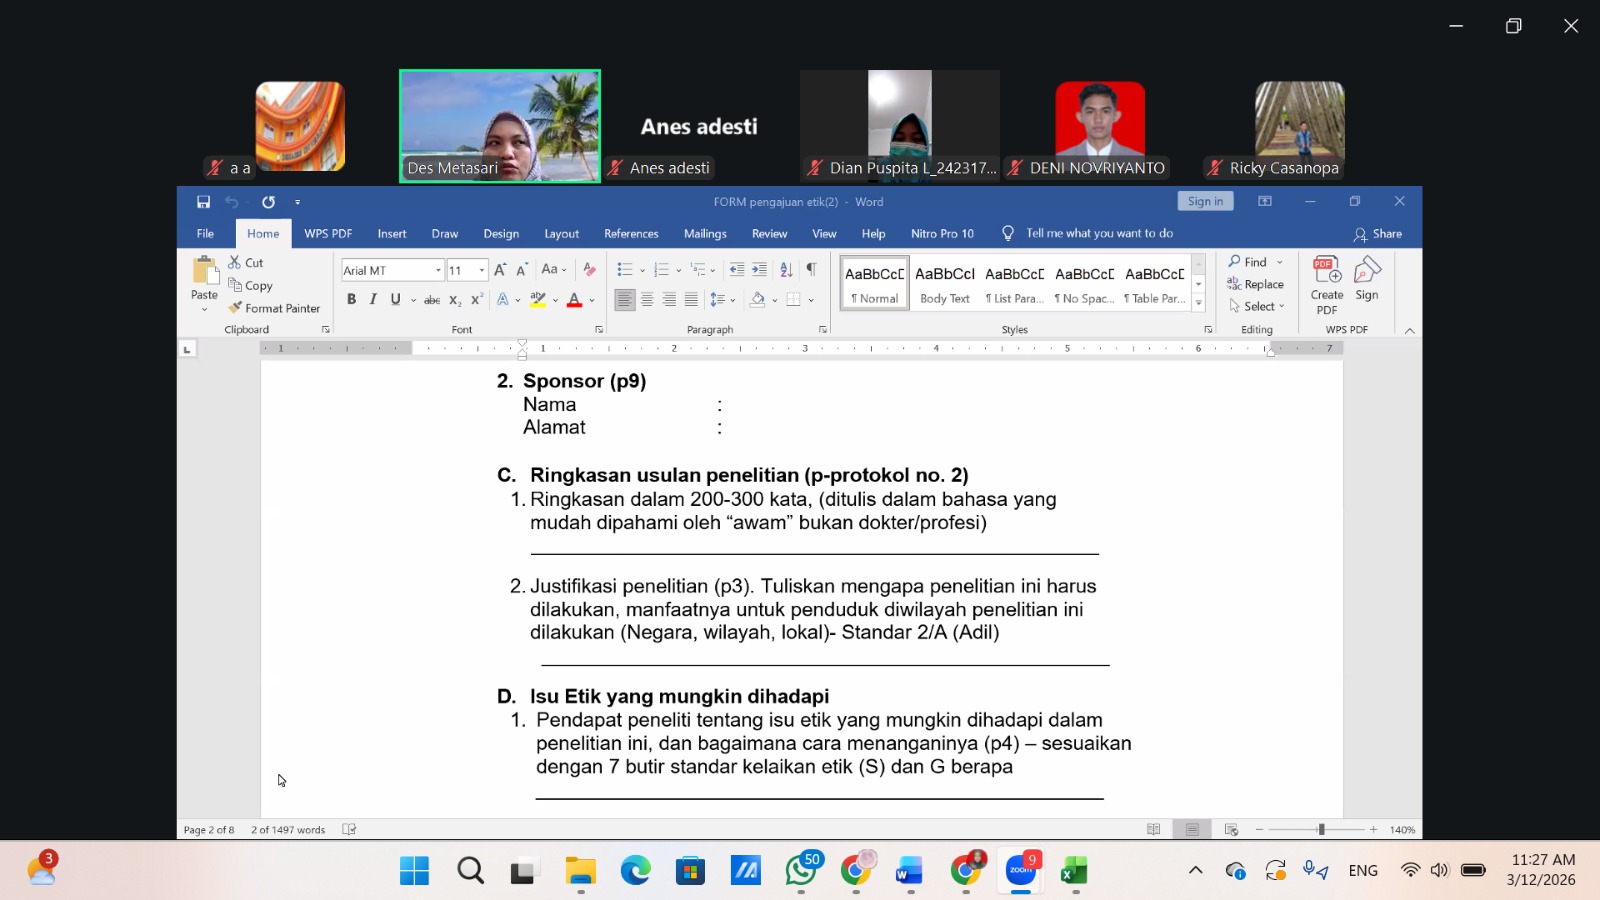
Task: Click the Clear All Formatting eraser icon
Action: [589, 269]
